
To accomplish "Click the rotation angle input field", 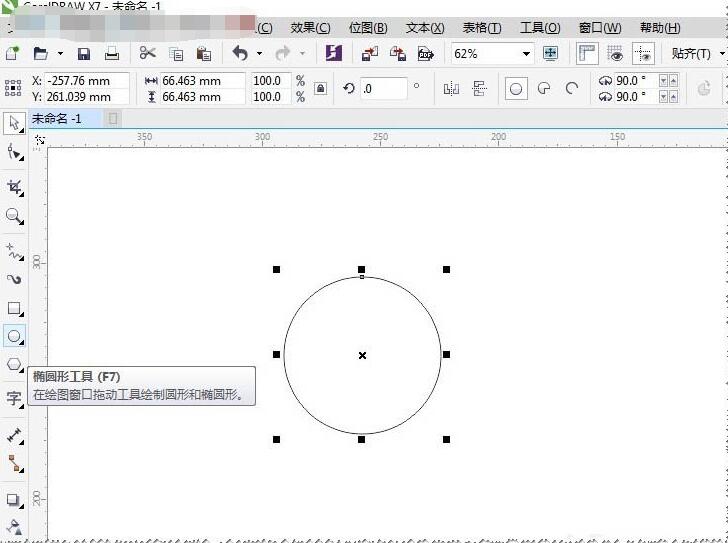I will click(x=384, y=89).
